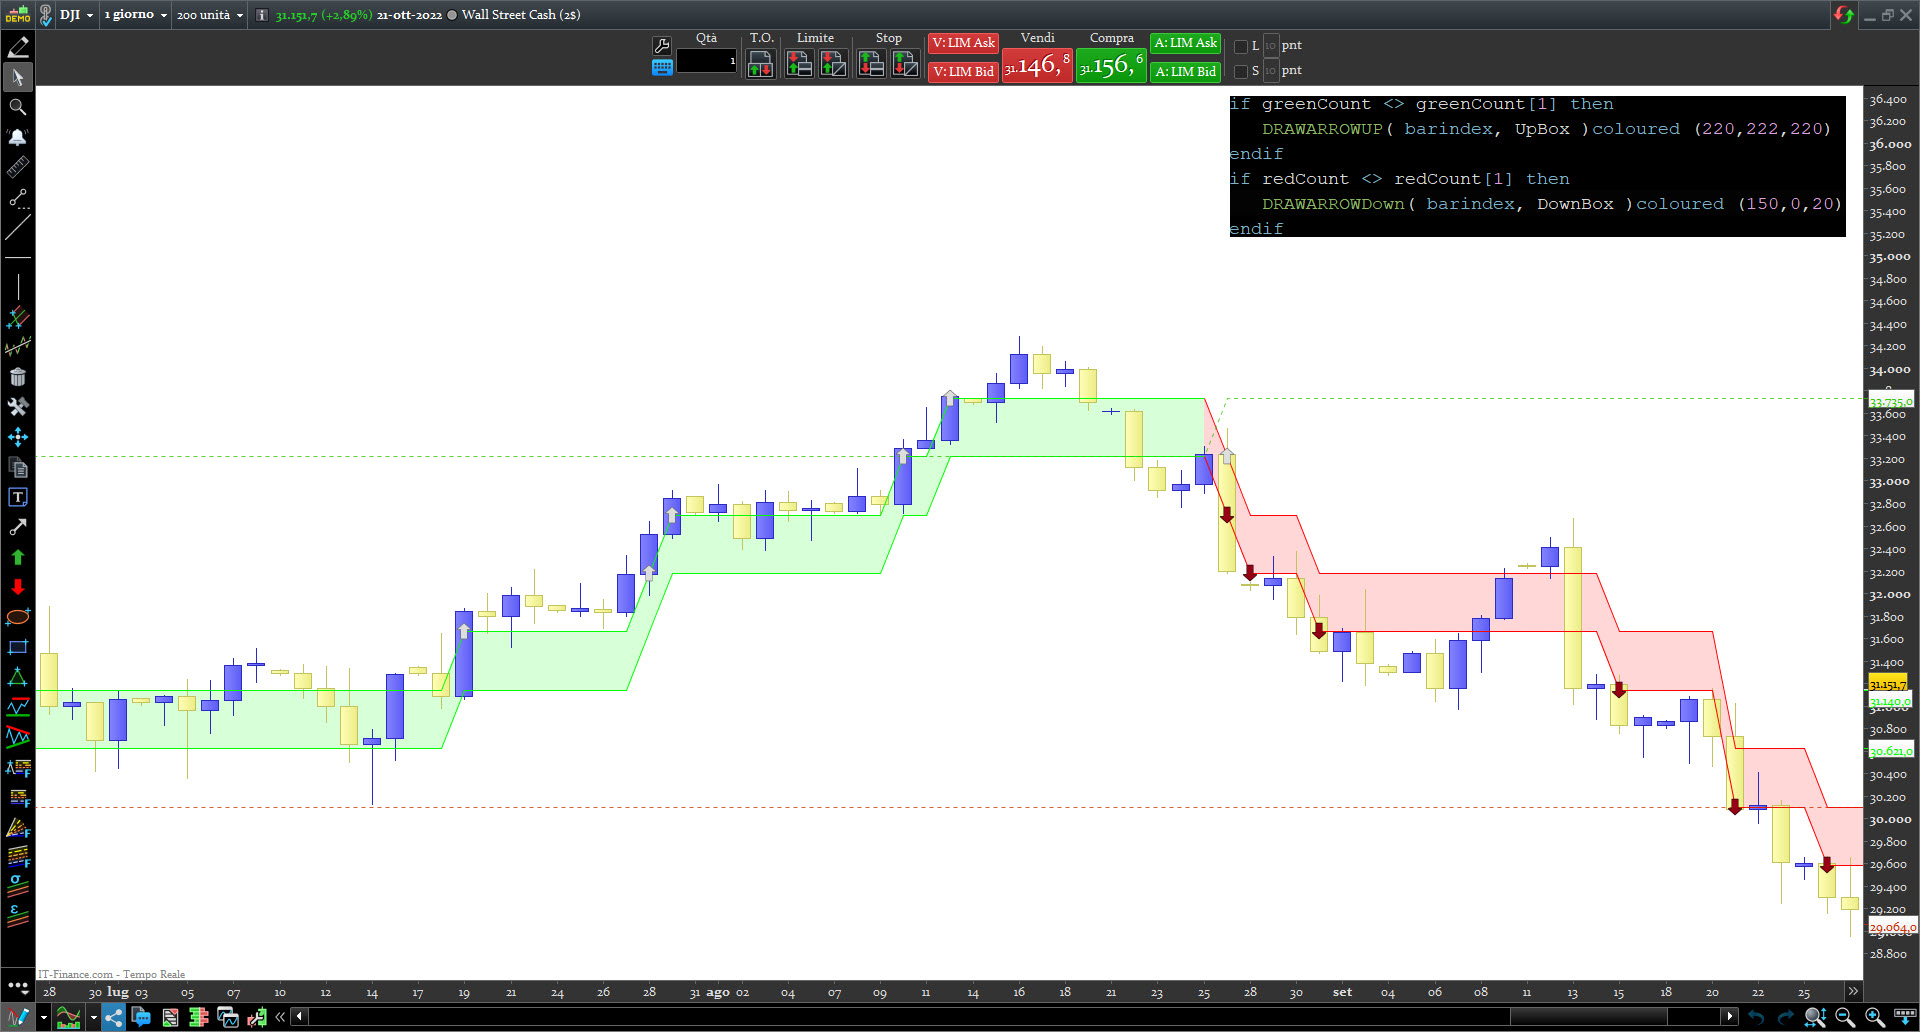The height and width of the screenshot is (1032, 1920).
Task: Expand the indicators dropdown arrow
Action: coord(93,1018)
